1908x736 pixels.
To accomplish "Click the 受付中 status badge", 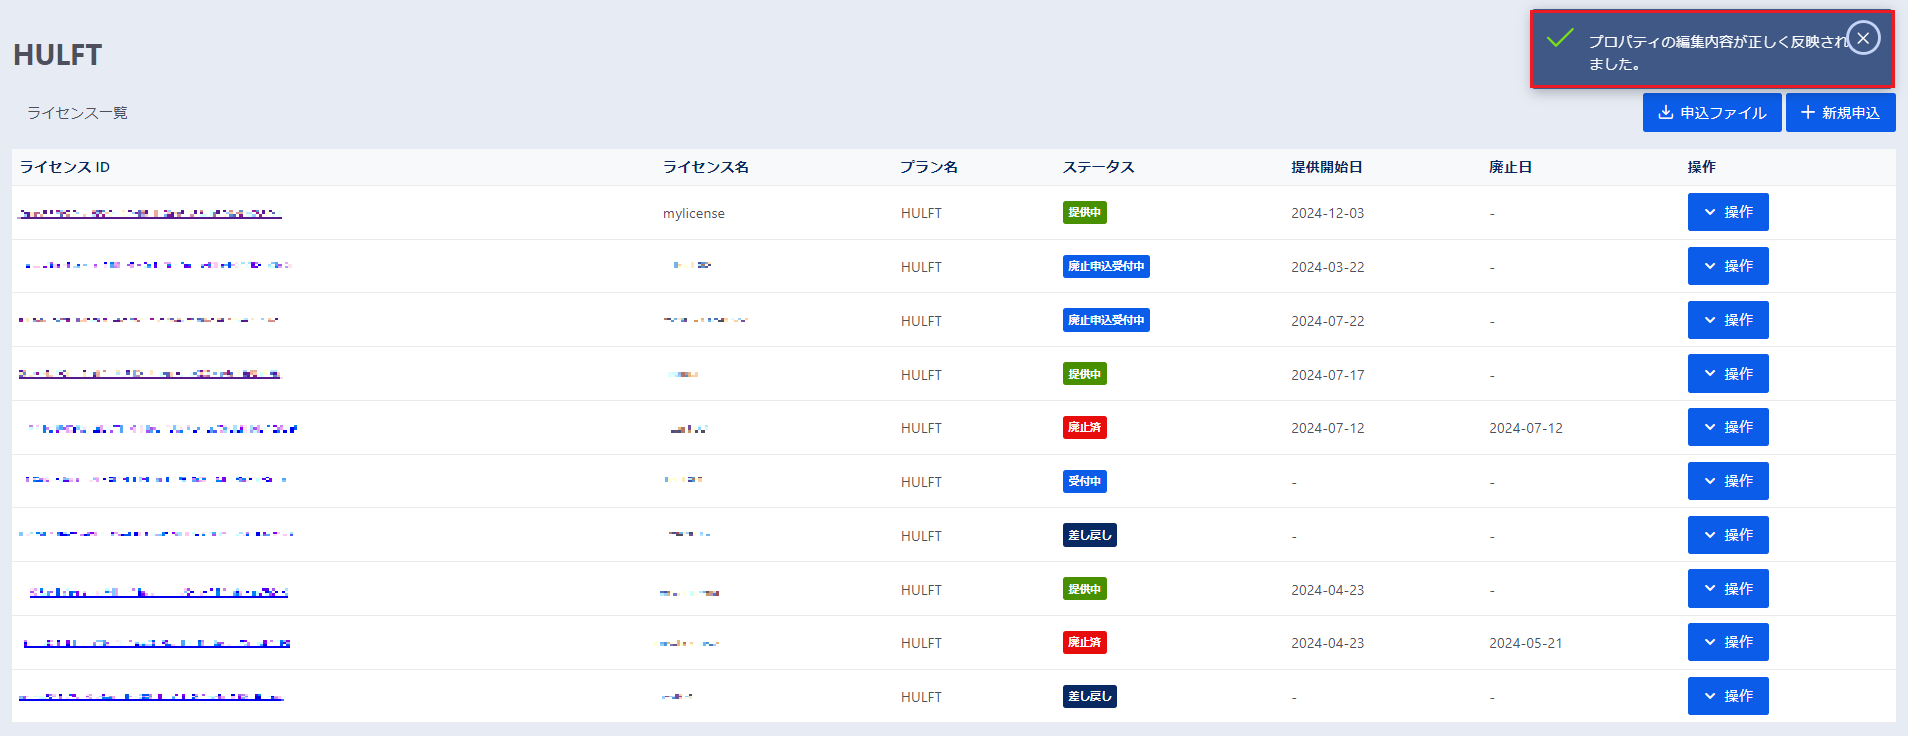I will 1084,481.
